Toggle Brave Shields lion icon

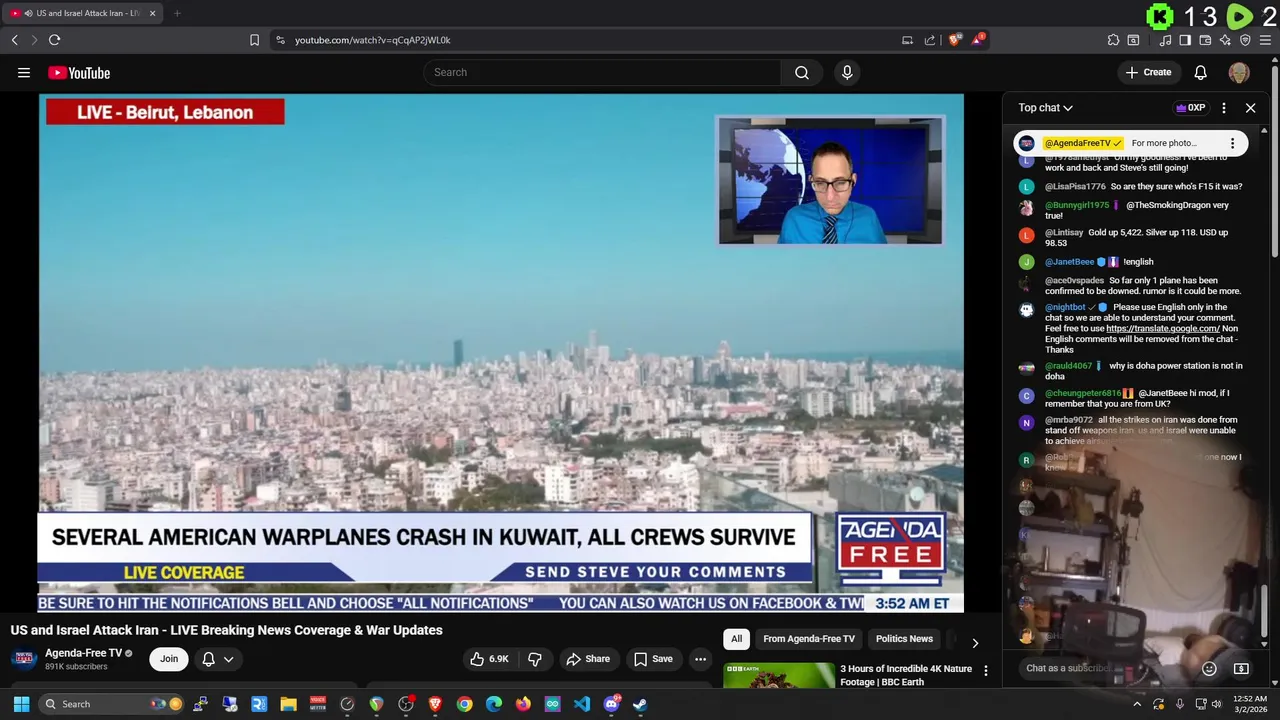(954, 40)
